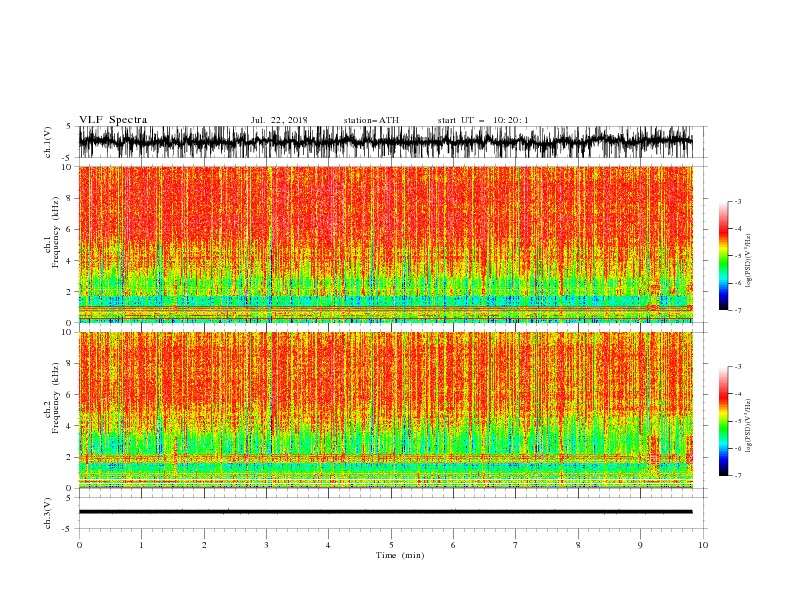
Task: Click the ch.1 voltage waveform plot
Action: pyautogui.click(x=385, y=142)
